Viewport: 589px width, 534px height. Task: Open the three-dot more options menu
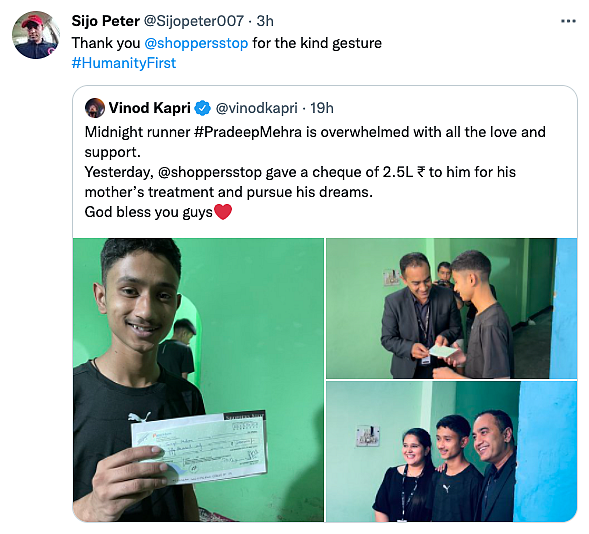coord(568,21)
